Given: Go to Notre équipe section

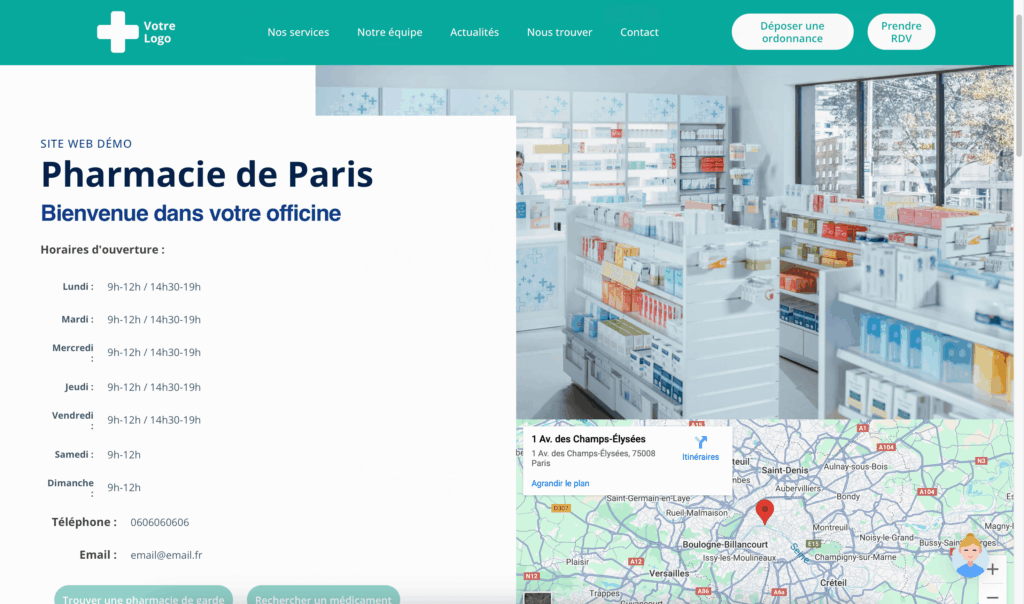Looking at the screenshot, I should click(389, 32).
